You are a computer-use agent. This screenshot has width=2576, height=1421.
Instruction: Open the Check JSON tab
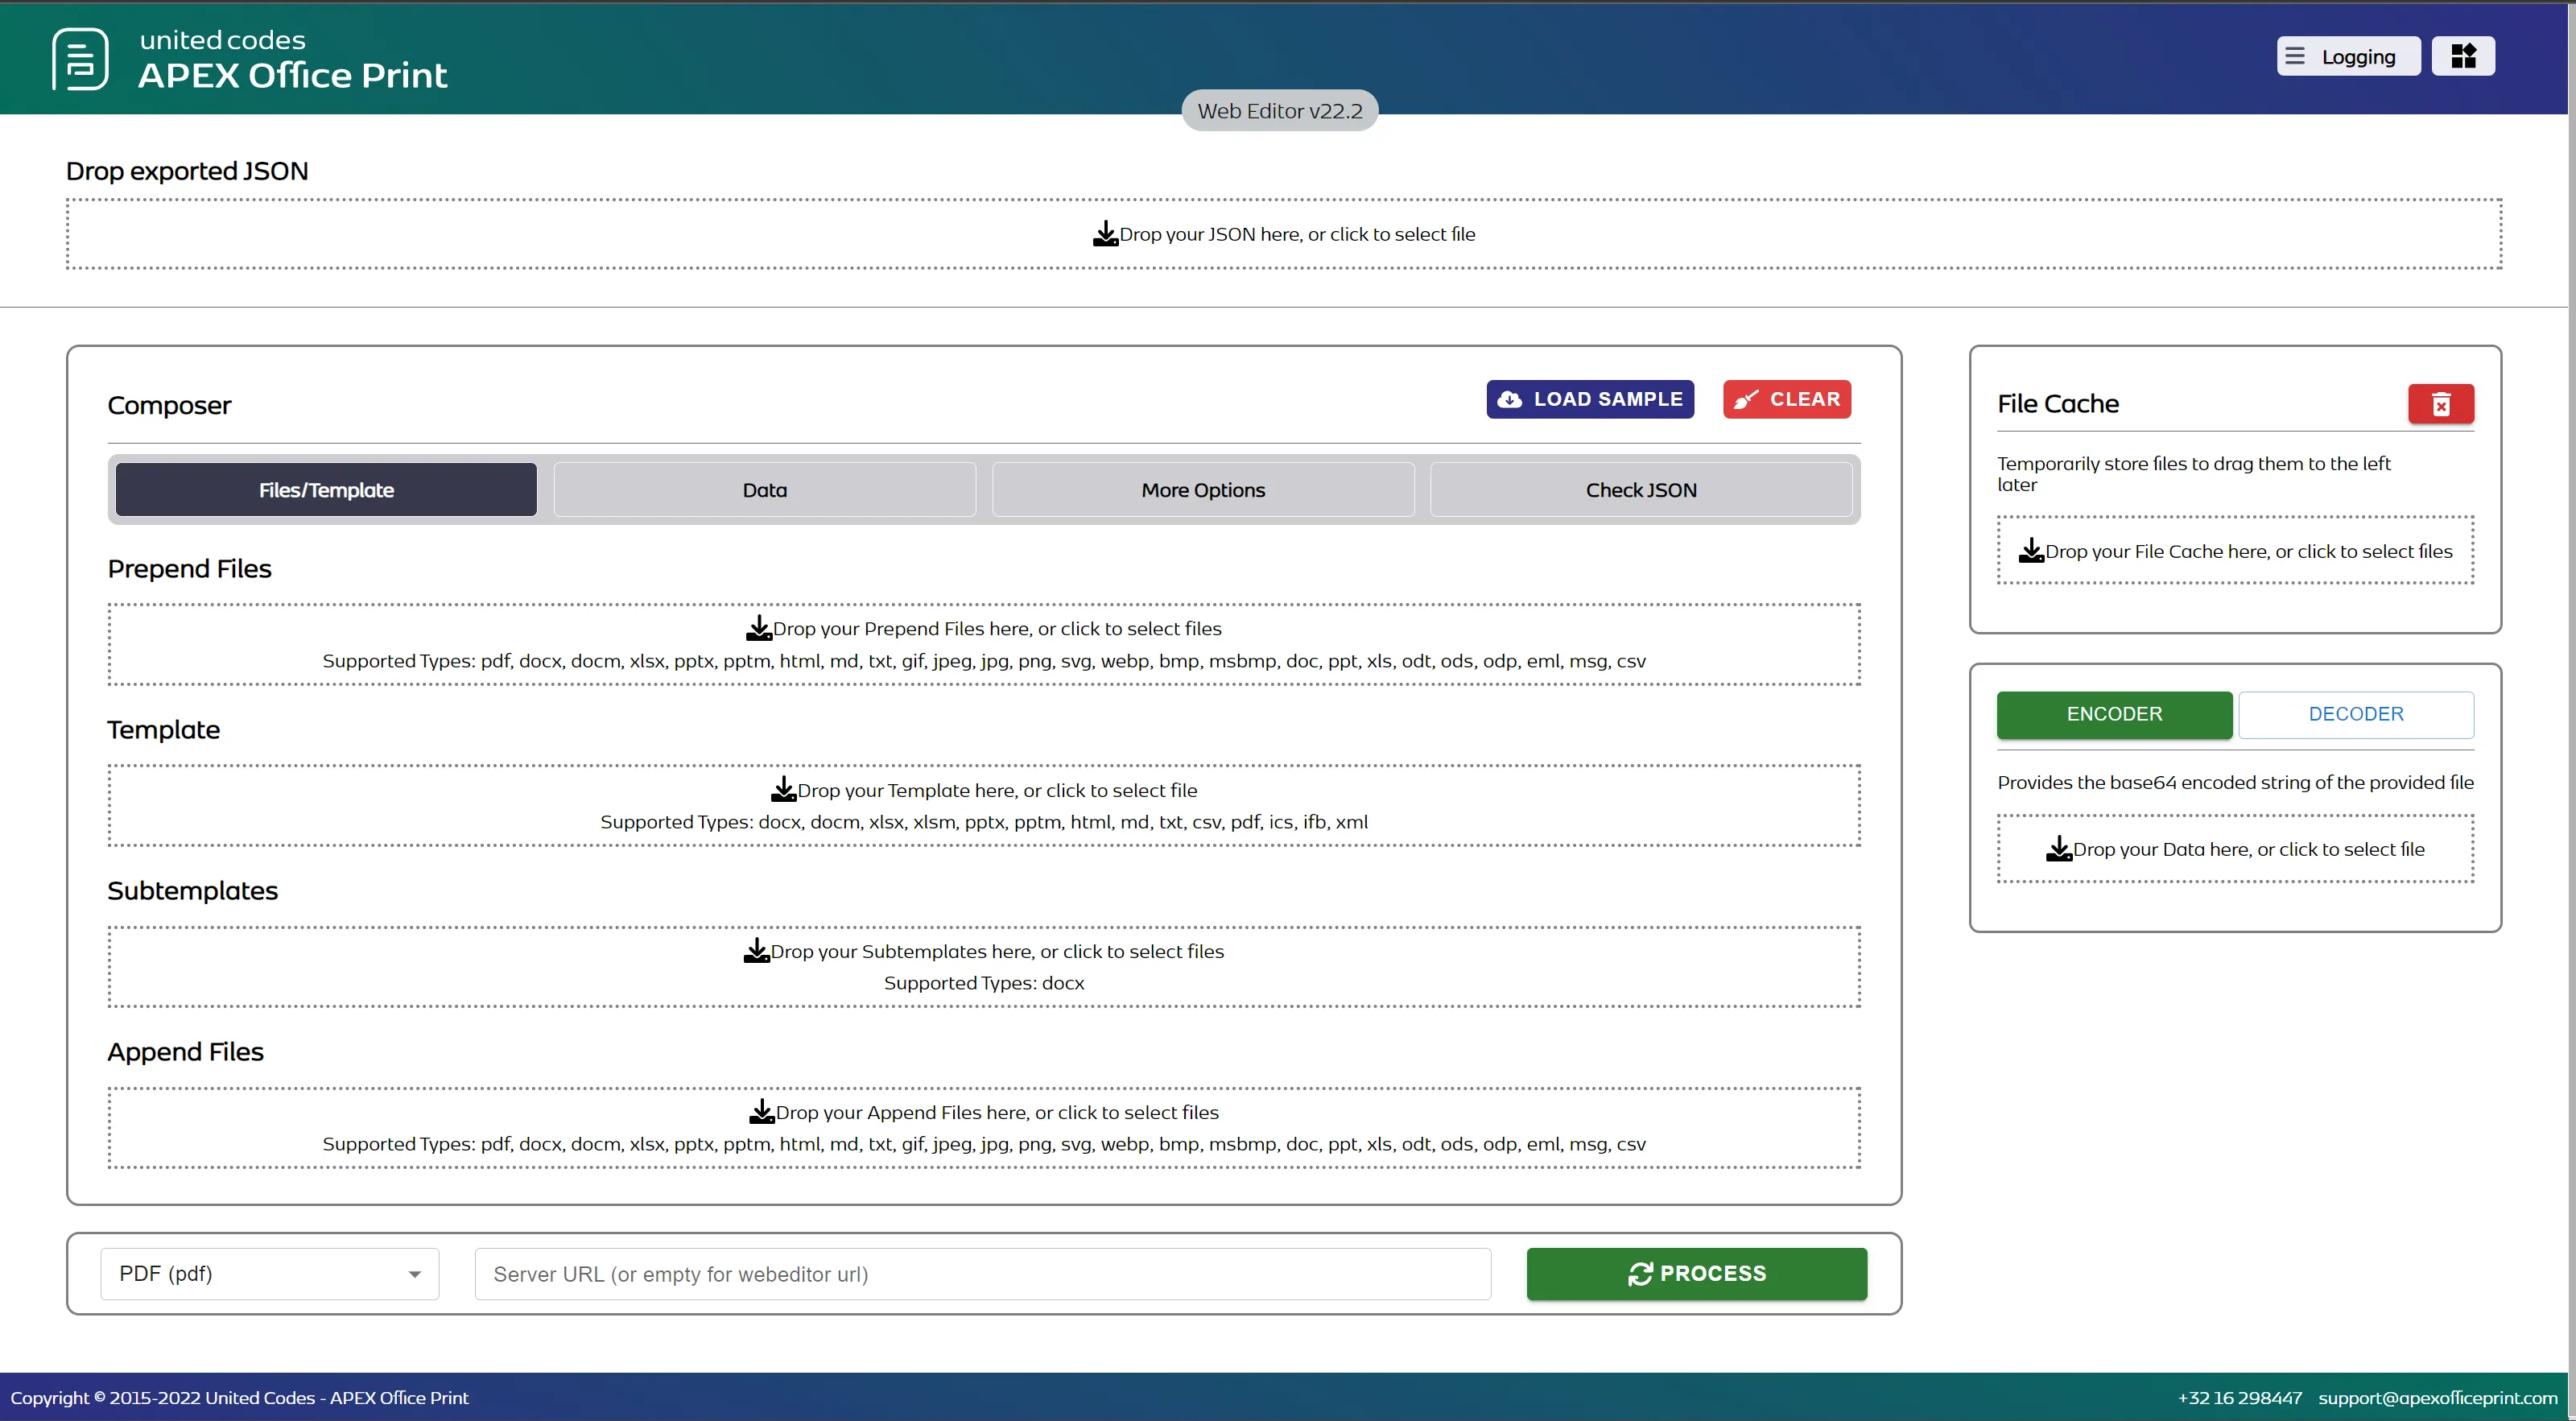tap(1641, 490)
